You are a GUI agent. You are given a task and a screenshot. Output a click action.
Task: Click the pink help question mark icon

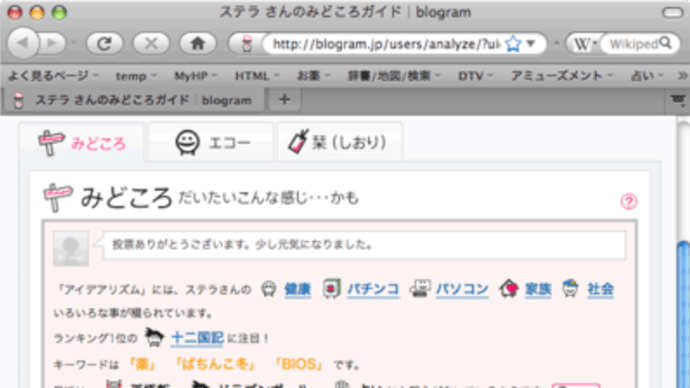tap(629, 201)
